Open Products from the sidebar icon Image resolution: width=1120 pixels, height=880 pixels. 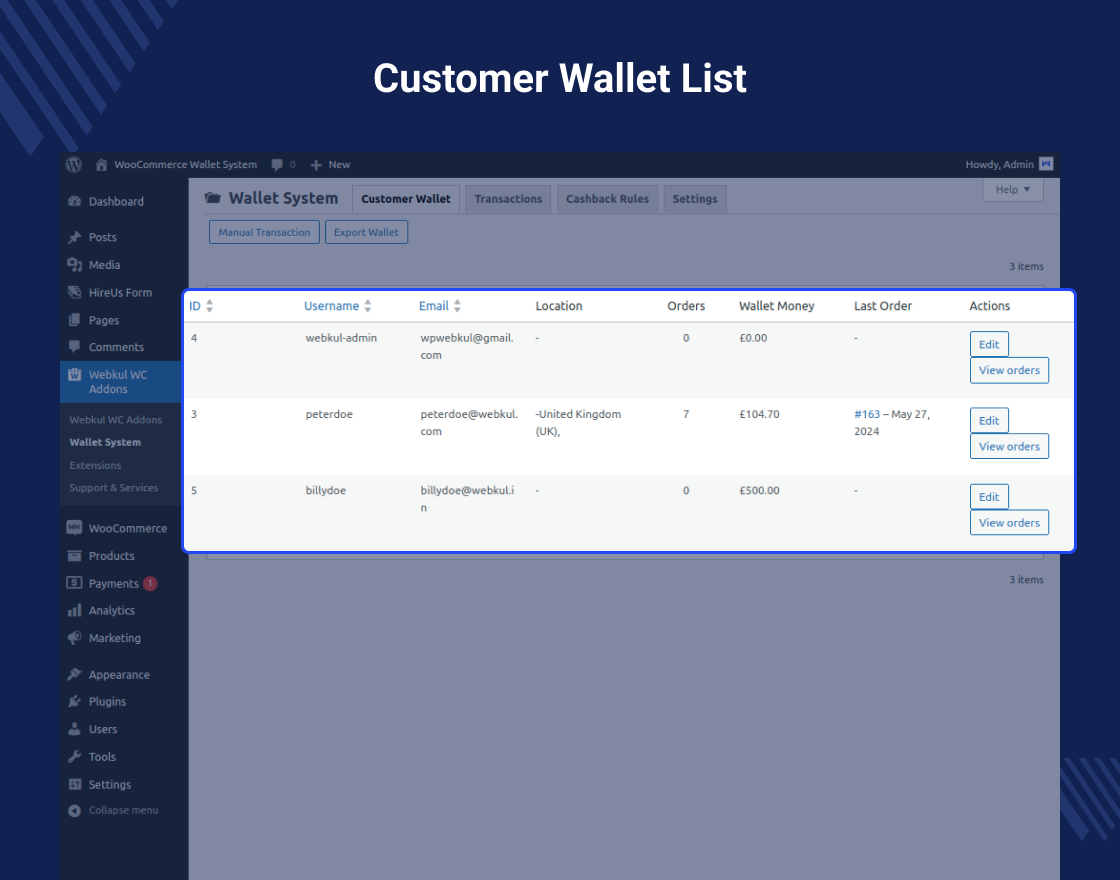point(74,555)
